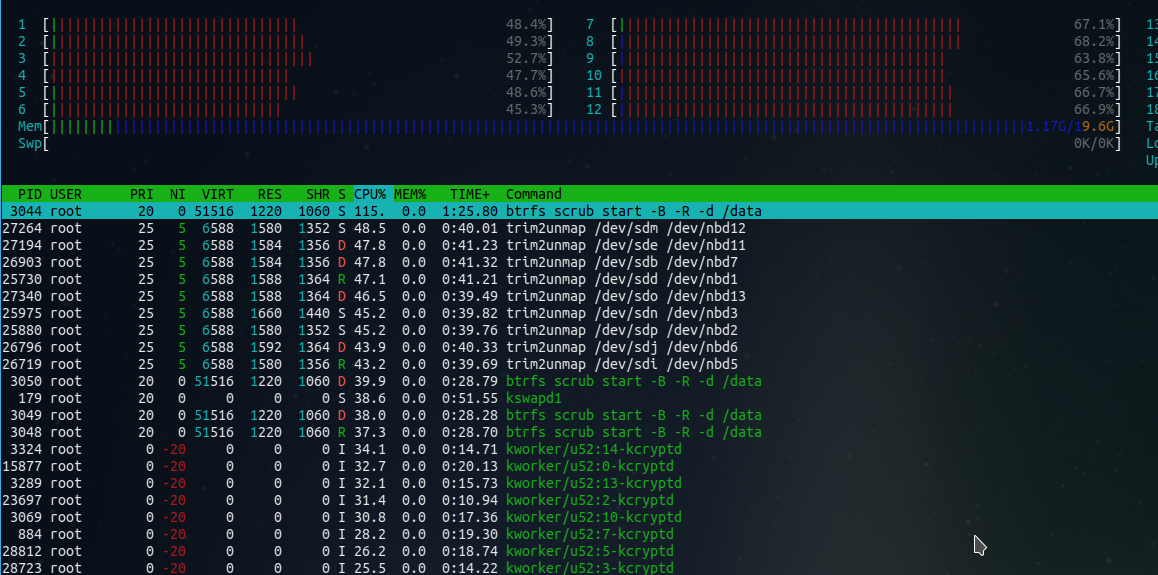Image resolution: width=1158 pixels, height=575 pixels.
Task: Select trim2unmap /dev/sde /dev/nbd11 process row
Action: 579,245
